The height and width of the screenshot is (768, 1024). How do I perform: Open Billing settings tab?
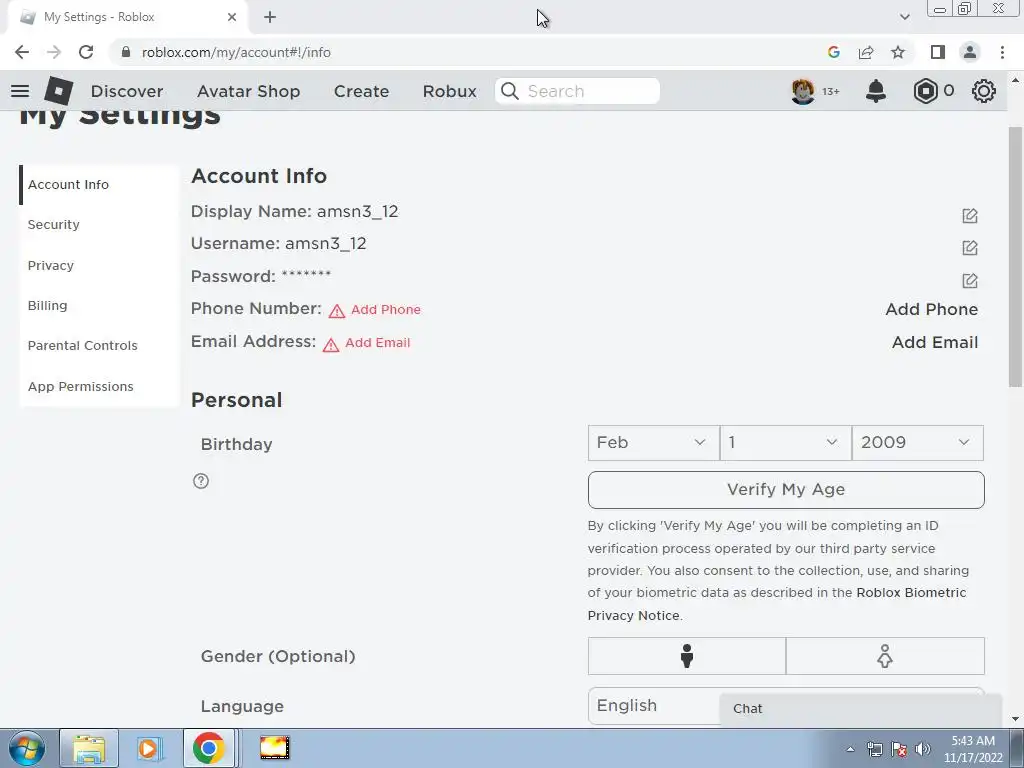click(99, 306)
